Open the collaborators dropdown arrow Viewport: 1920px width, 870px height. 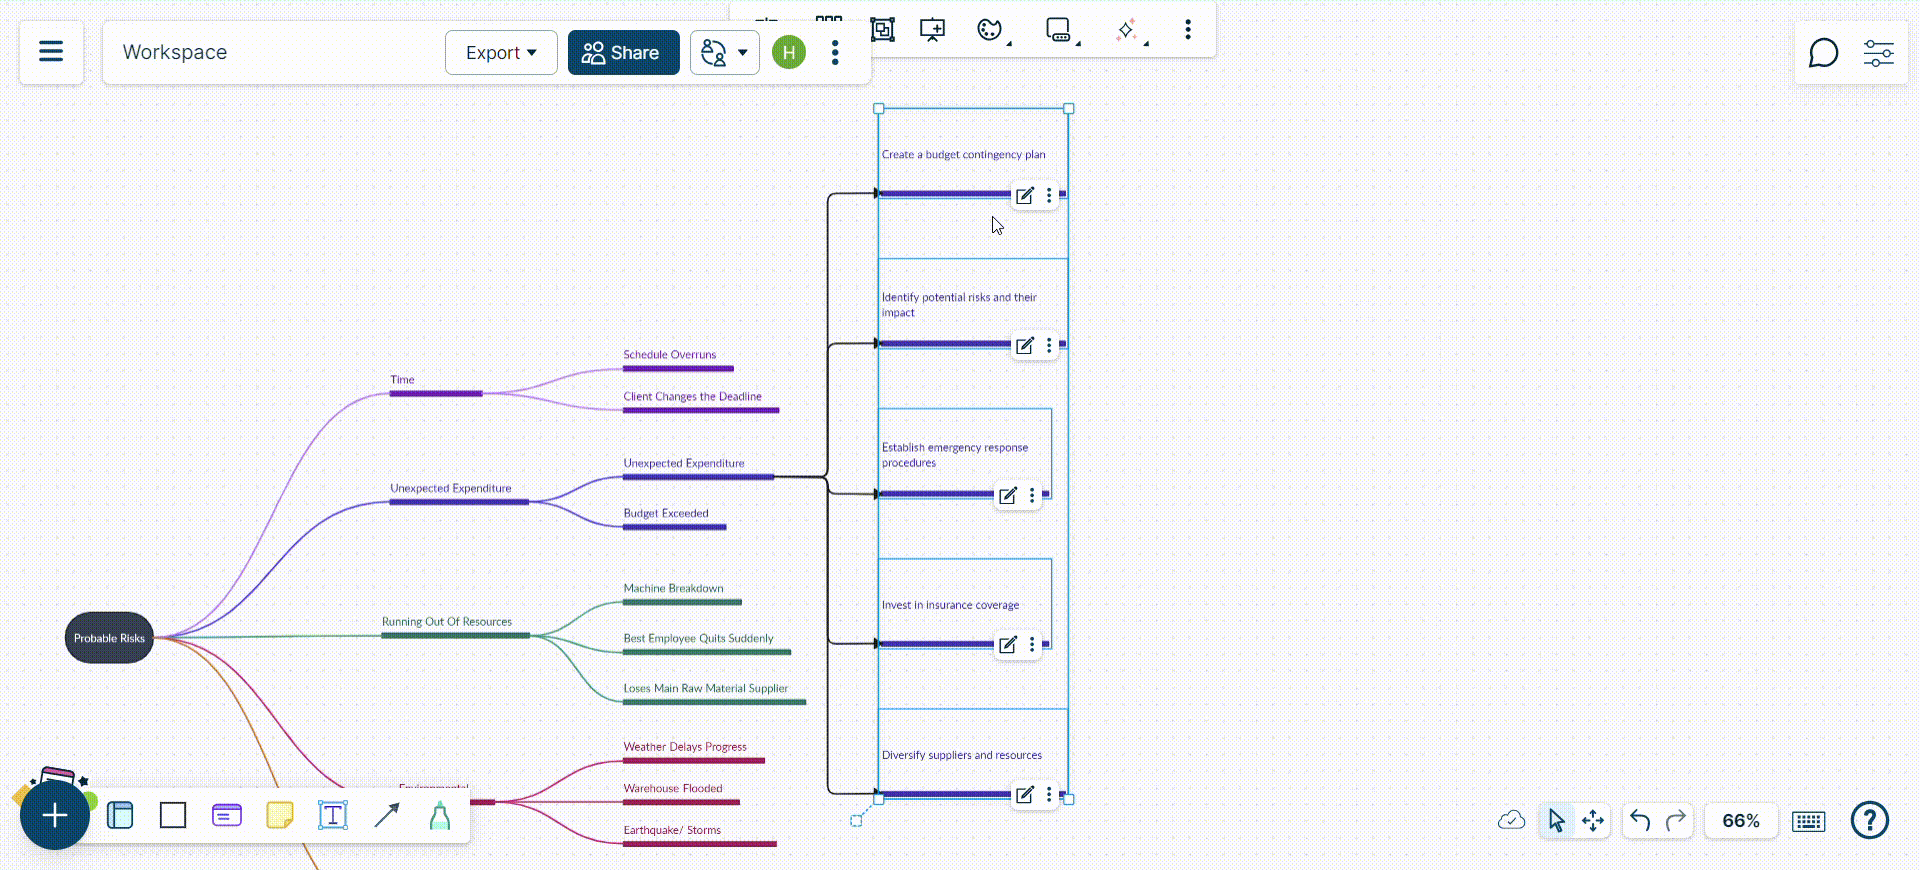pyautogui.click(x=742, y=53)
